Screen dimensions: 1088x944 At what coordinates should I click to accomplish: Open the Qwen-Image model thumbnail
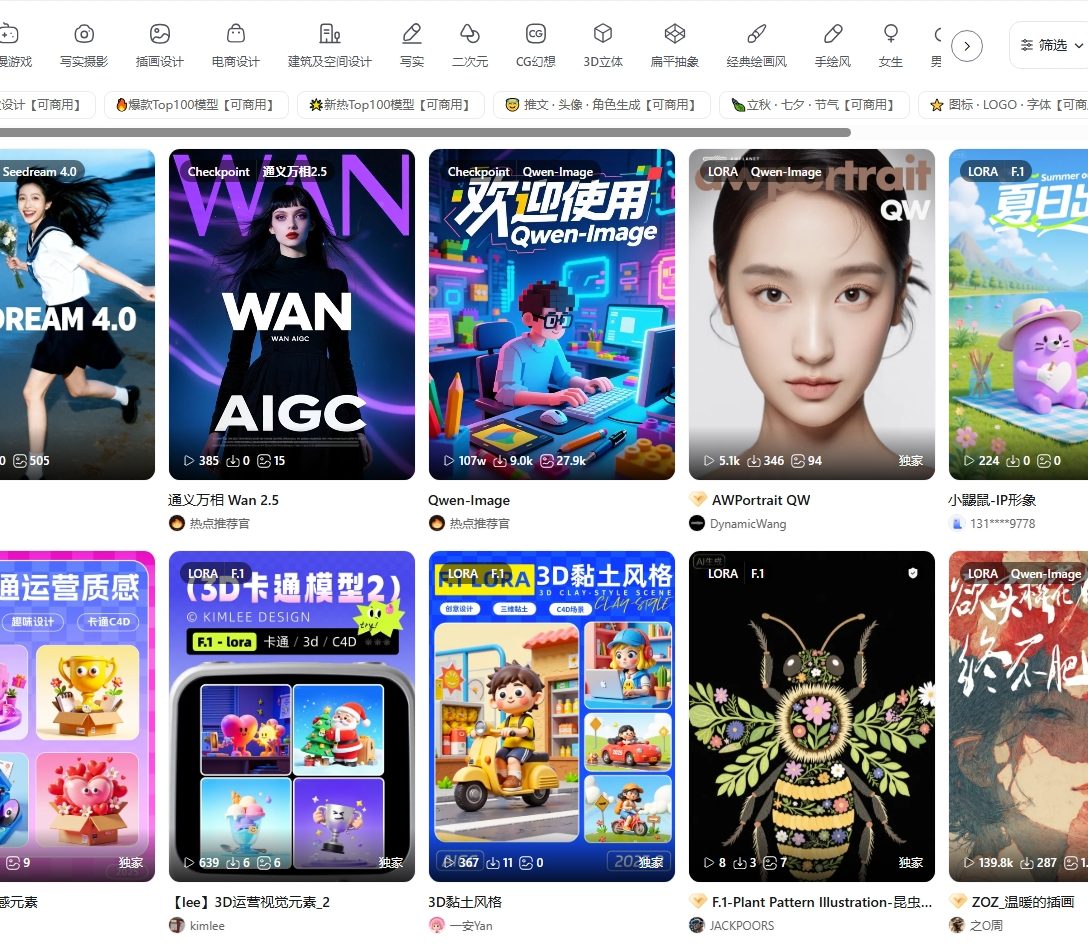tap(552, 315)
